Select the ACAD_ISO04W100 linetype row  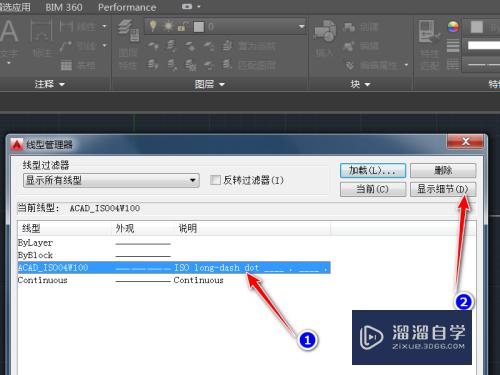[174, 268]
